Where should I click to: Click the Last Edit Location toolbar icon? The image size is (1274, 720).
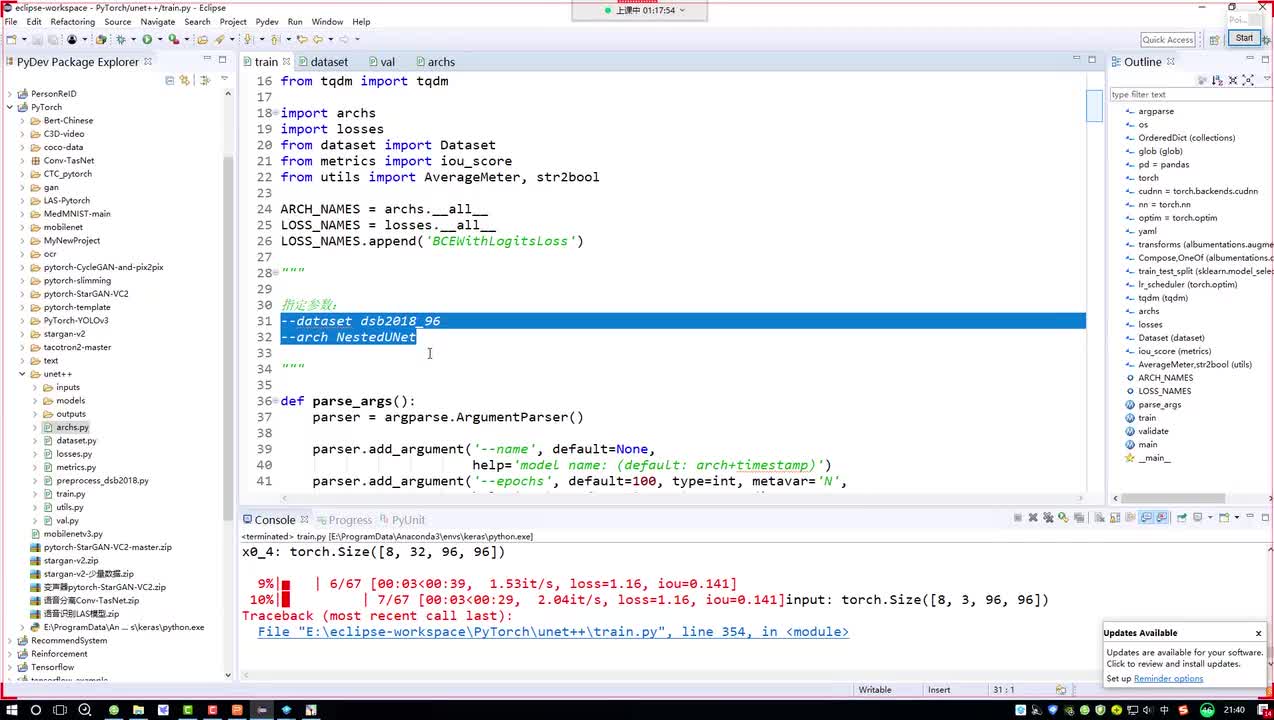[302, 39]
